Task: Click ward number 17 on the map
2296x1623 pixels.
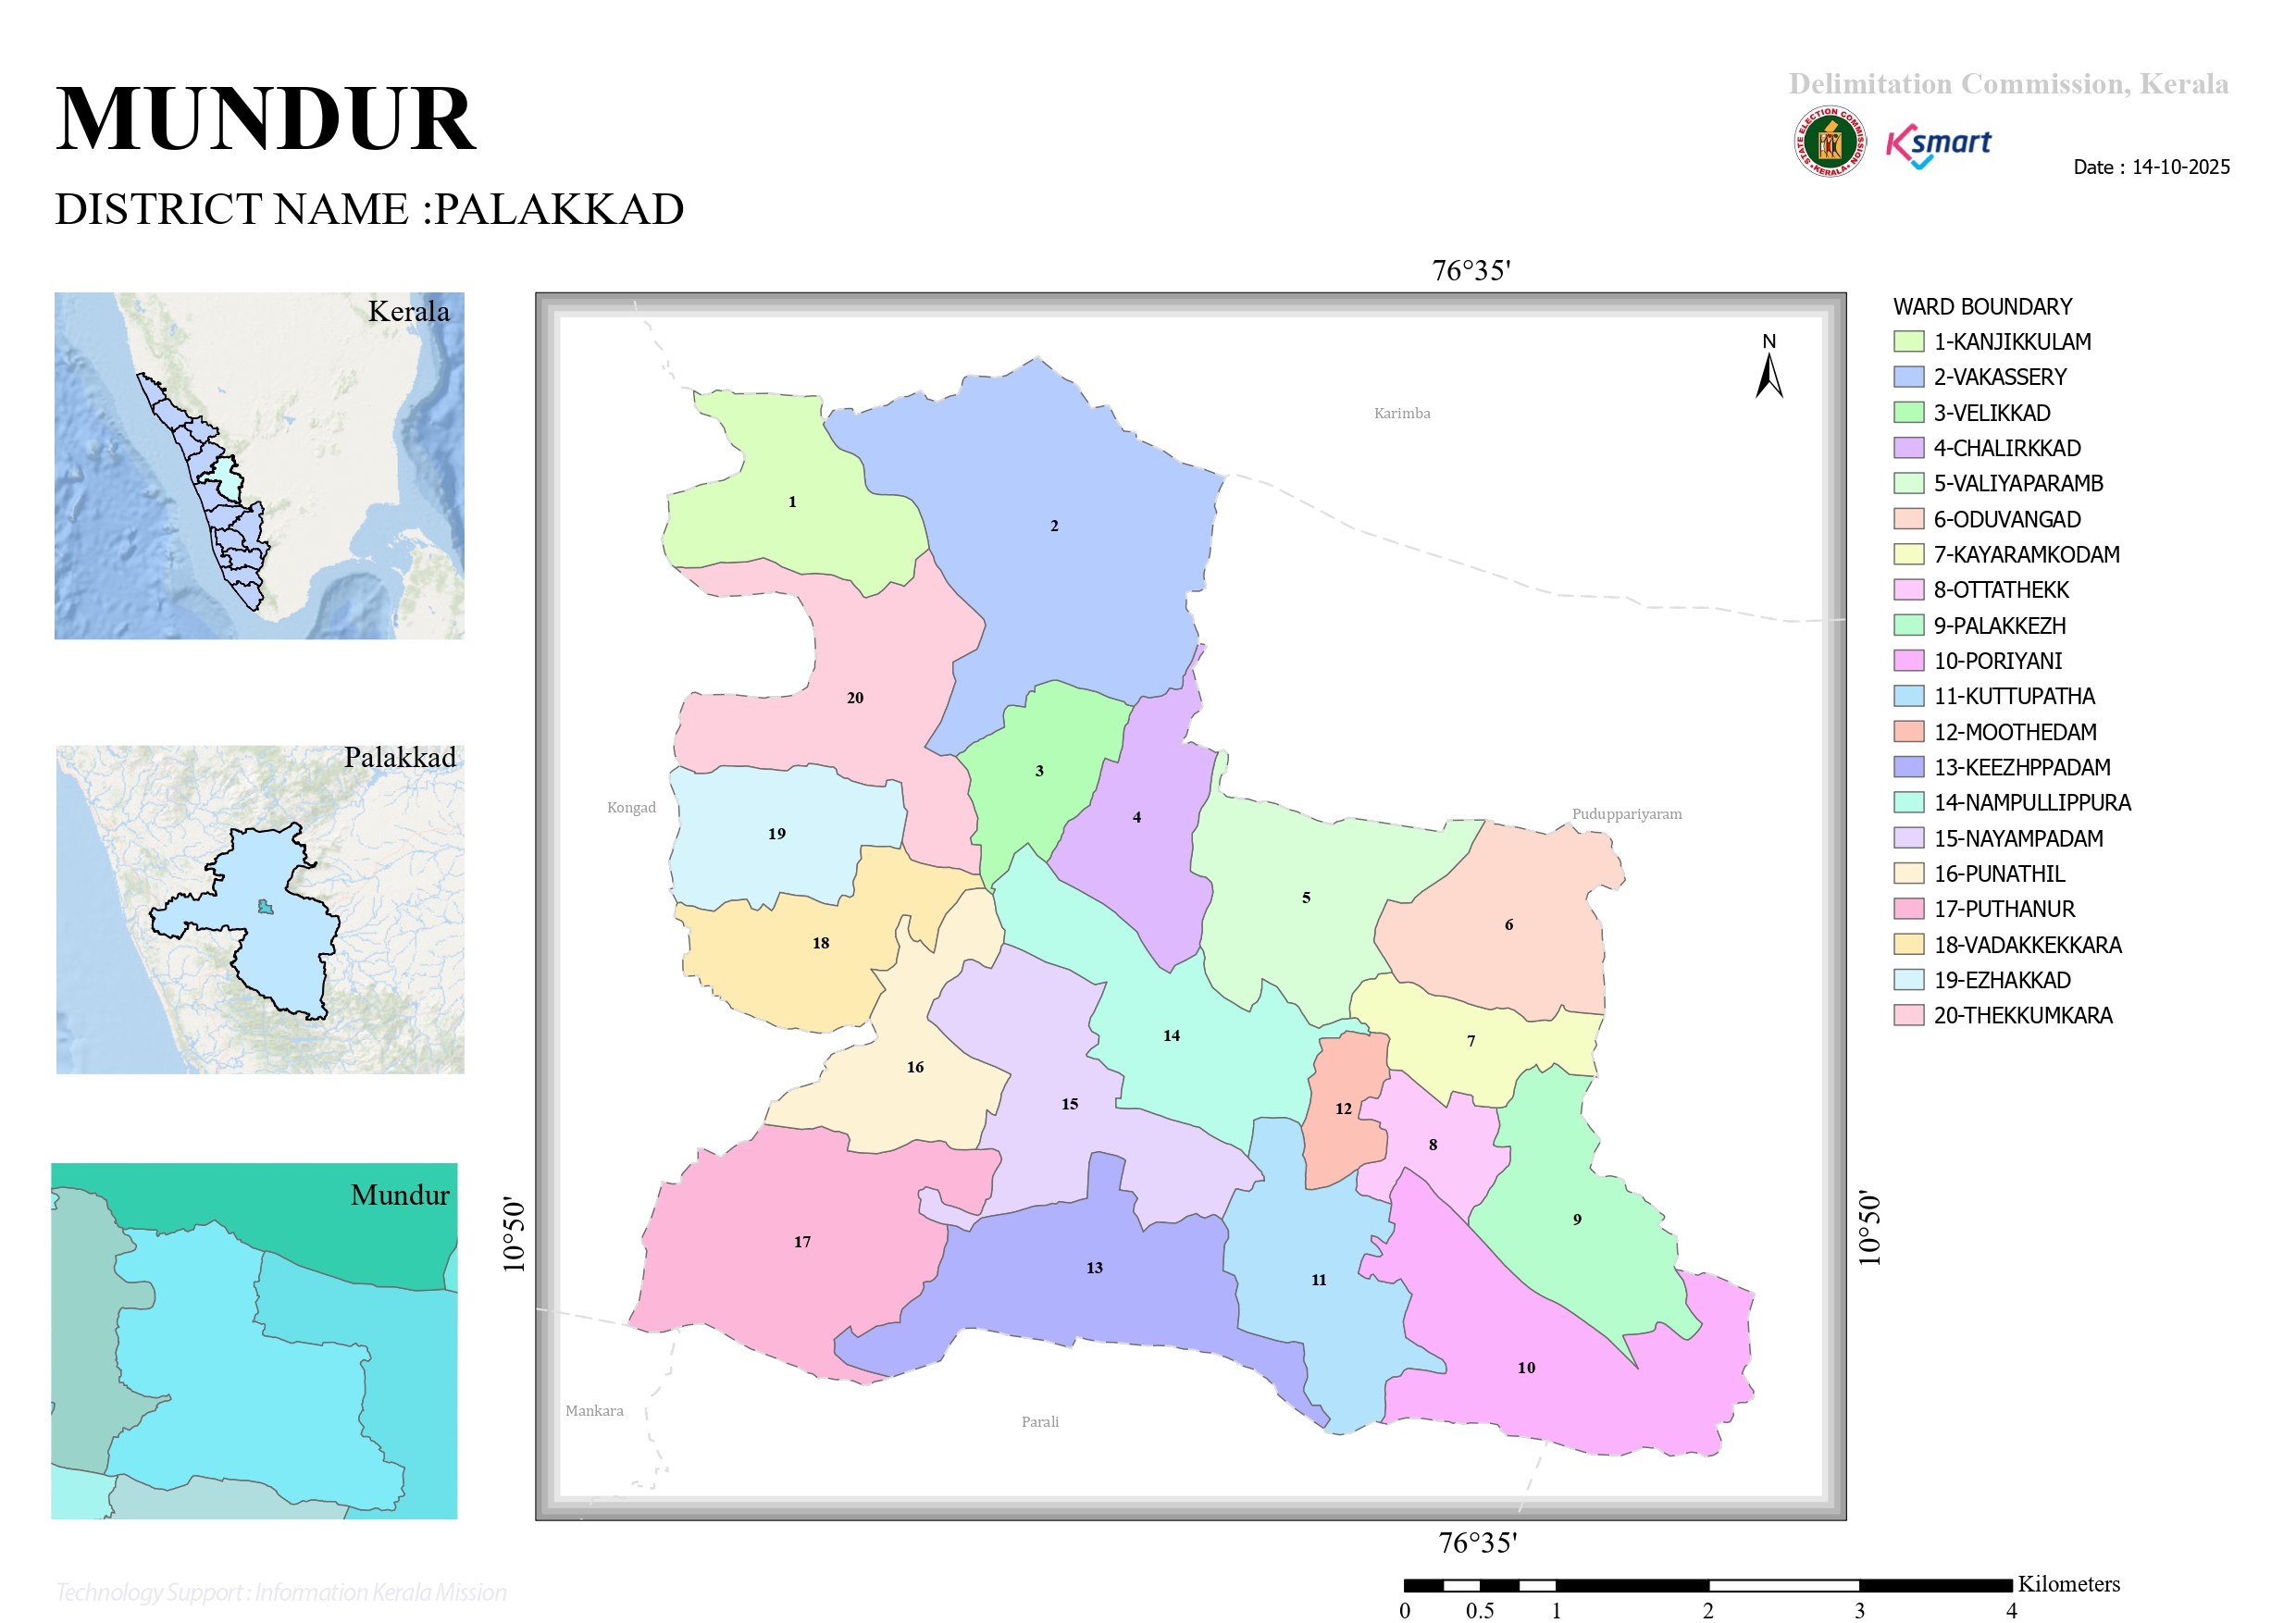Action: click(802, 1242)
